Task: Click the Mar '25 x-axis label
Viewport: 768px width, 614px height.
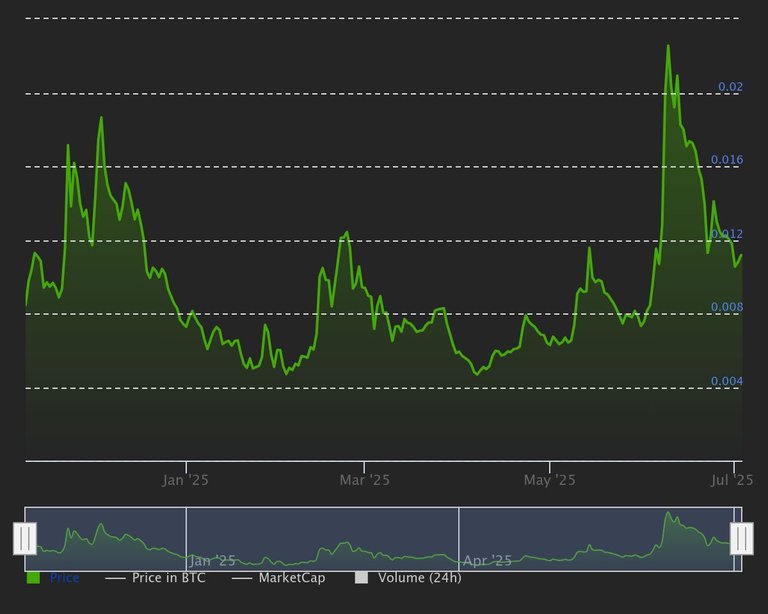Action: pyautogui.click(x=364, y=480)
